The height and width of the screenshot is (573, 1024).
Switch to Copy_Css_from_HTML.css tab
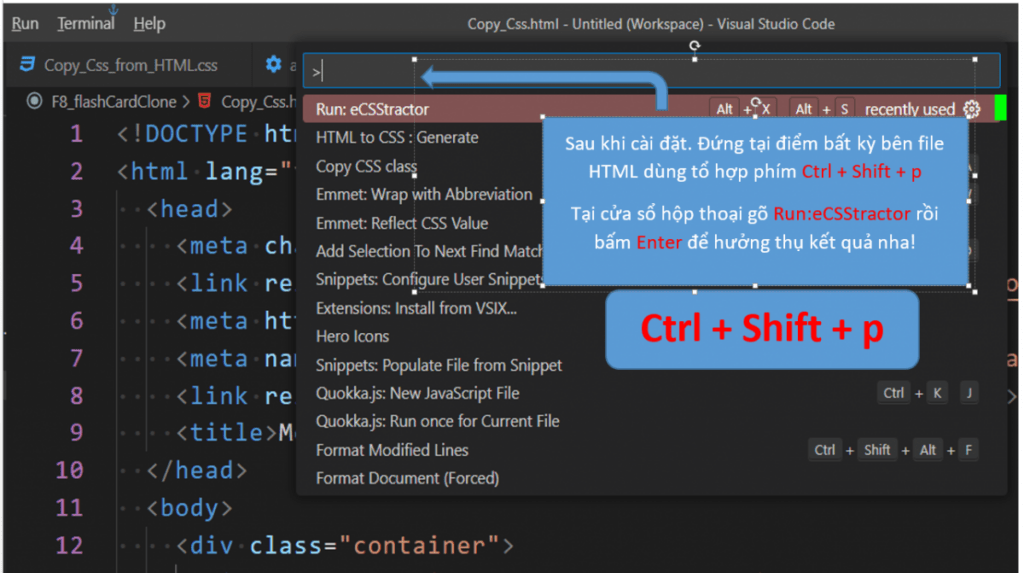point(131,65)
